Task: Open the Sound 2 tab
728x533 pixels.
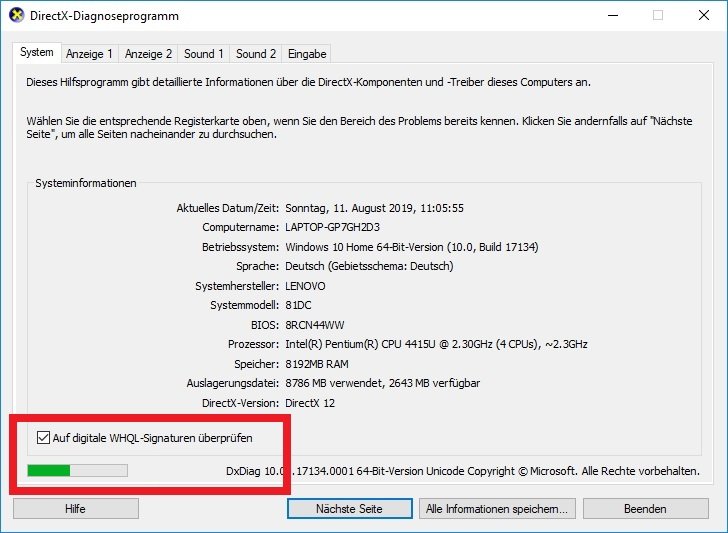Action: click(x=256, y=54)
